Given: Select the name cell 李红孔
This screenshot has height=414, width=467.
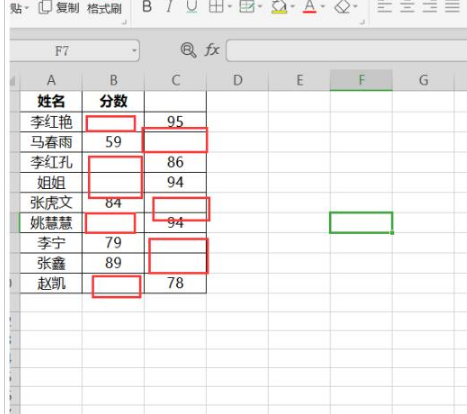Looking at the screenshot, I should click(x=51, y=162).
